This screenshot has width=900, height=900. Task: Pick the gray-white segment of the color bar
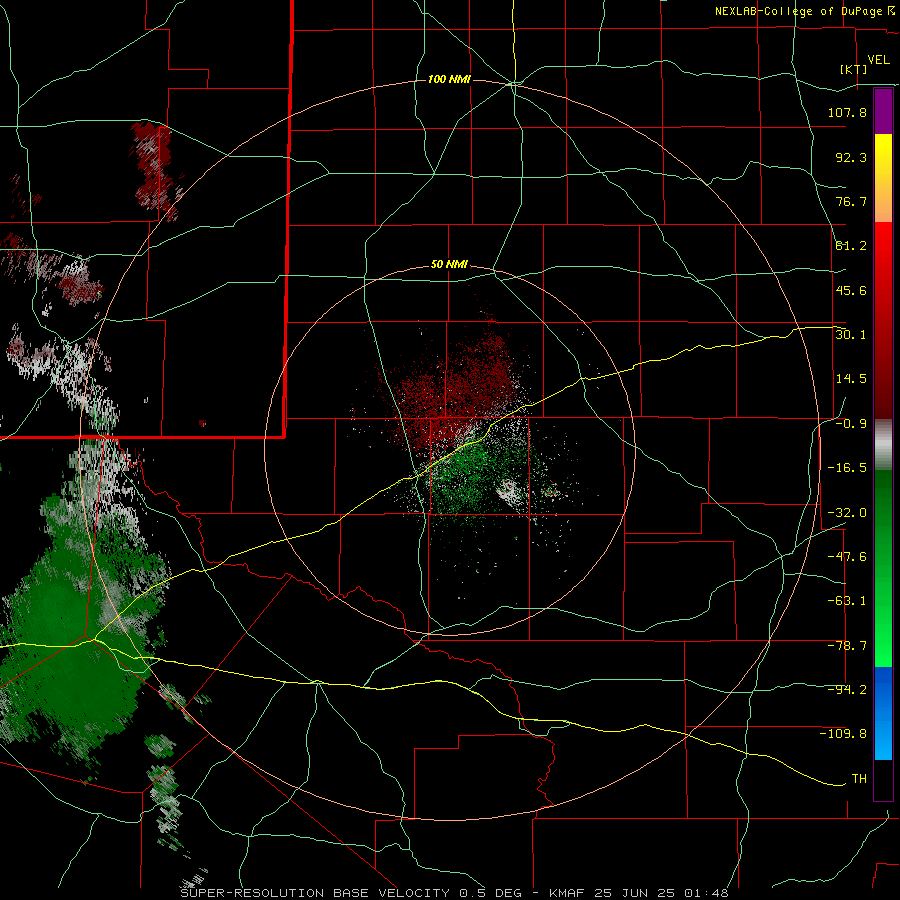pyautogui.click(x=883, y=445)
